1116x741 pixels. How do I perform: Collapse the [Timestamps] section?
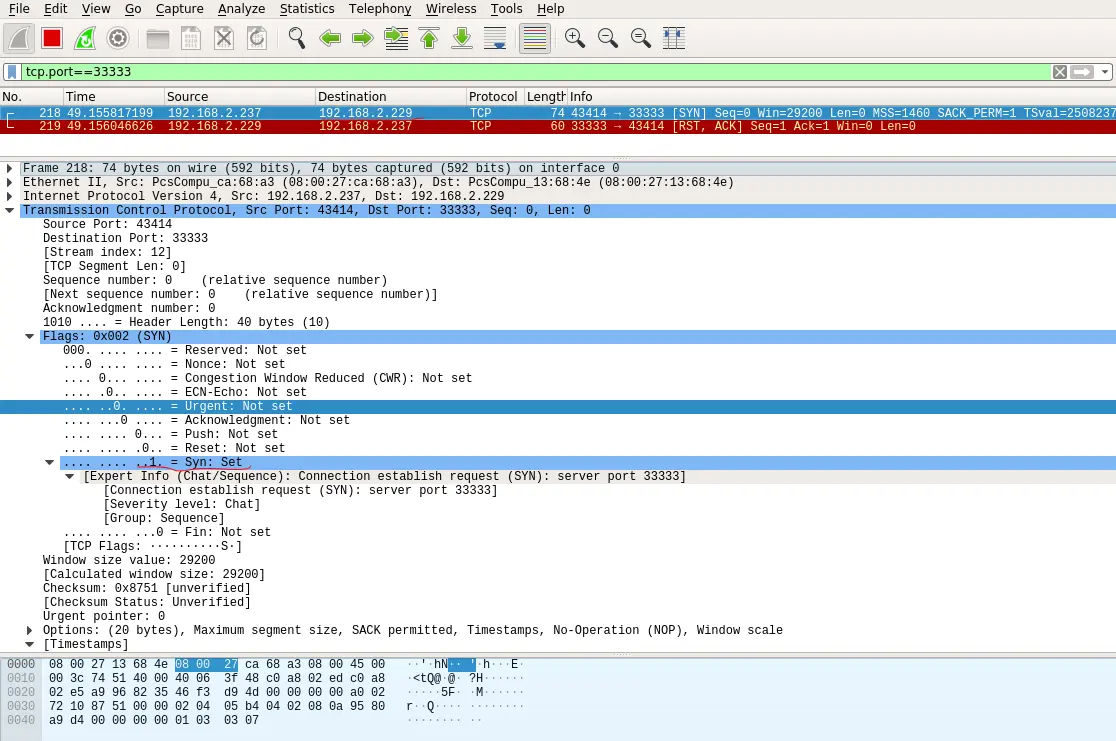(x=30, y=644)
